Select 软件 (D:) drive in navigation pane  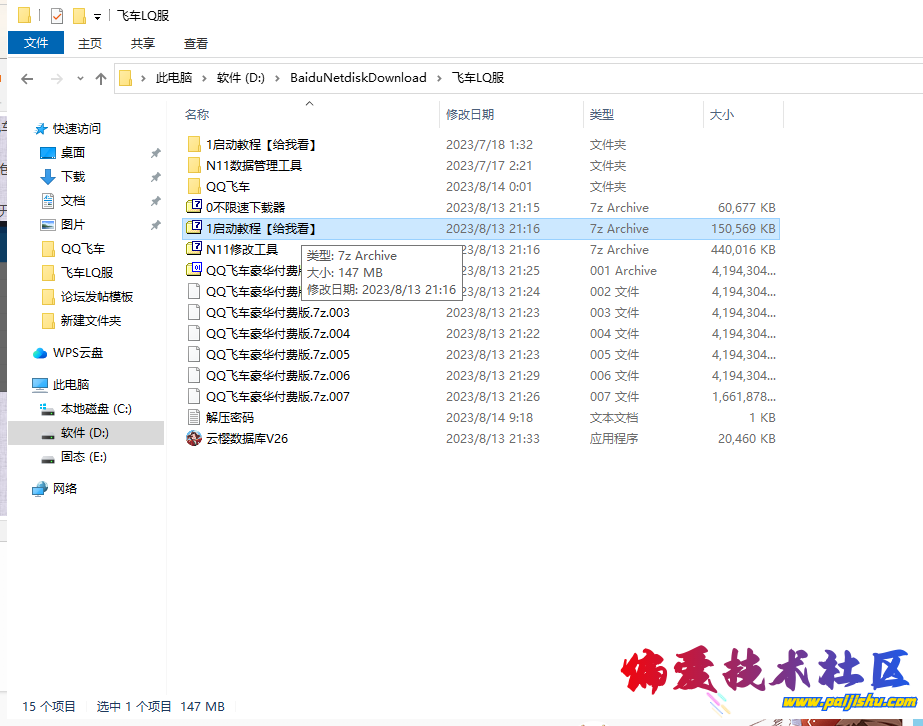pyautogui.click(x=85, y=433)
